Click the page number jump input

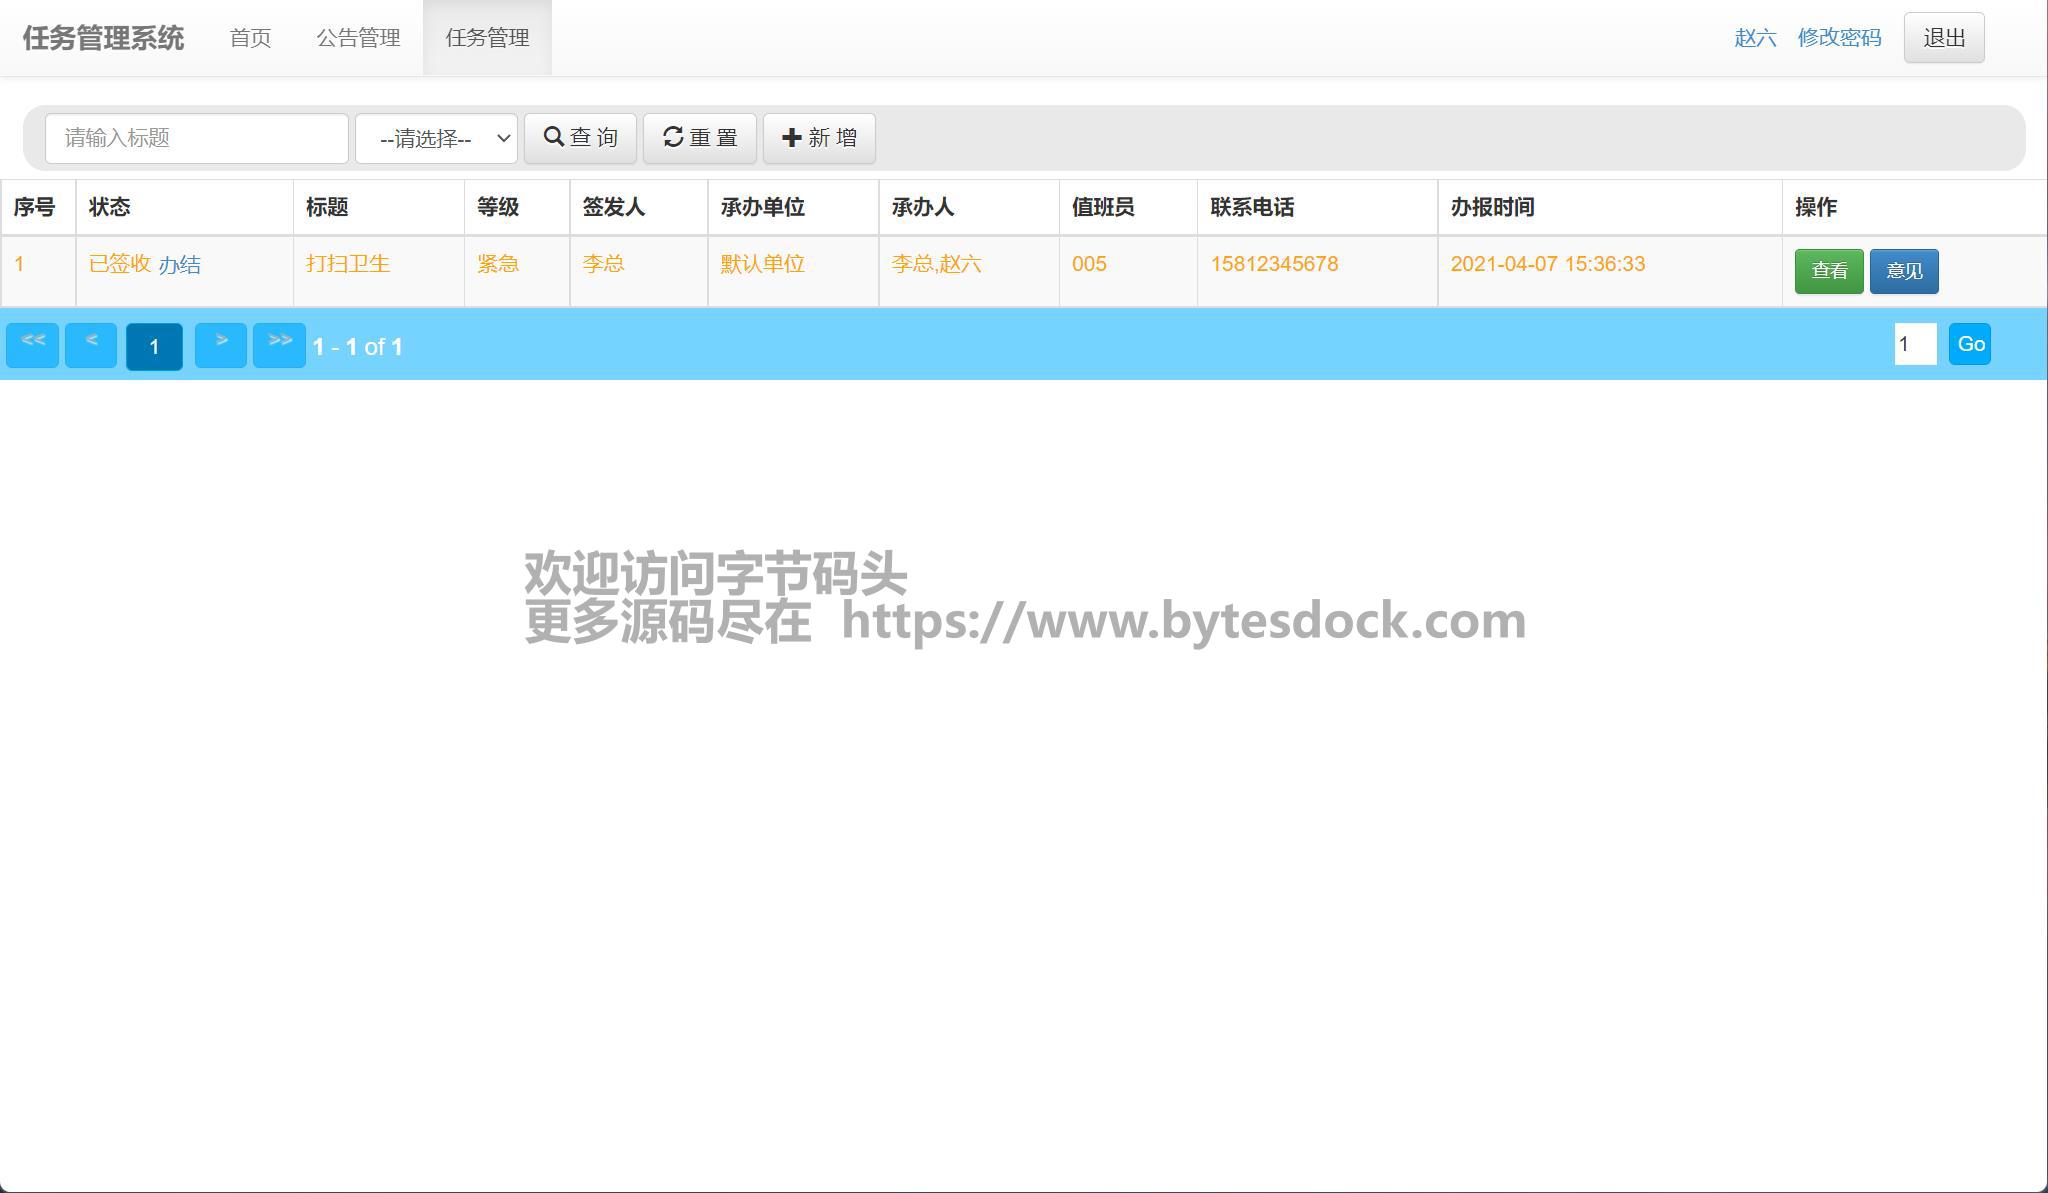1914,344
